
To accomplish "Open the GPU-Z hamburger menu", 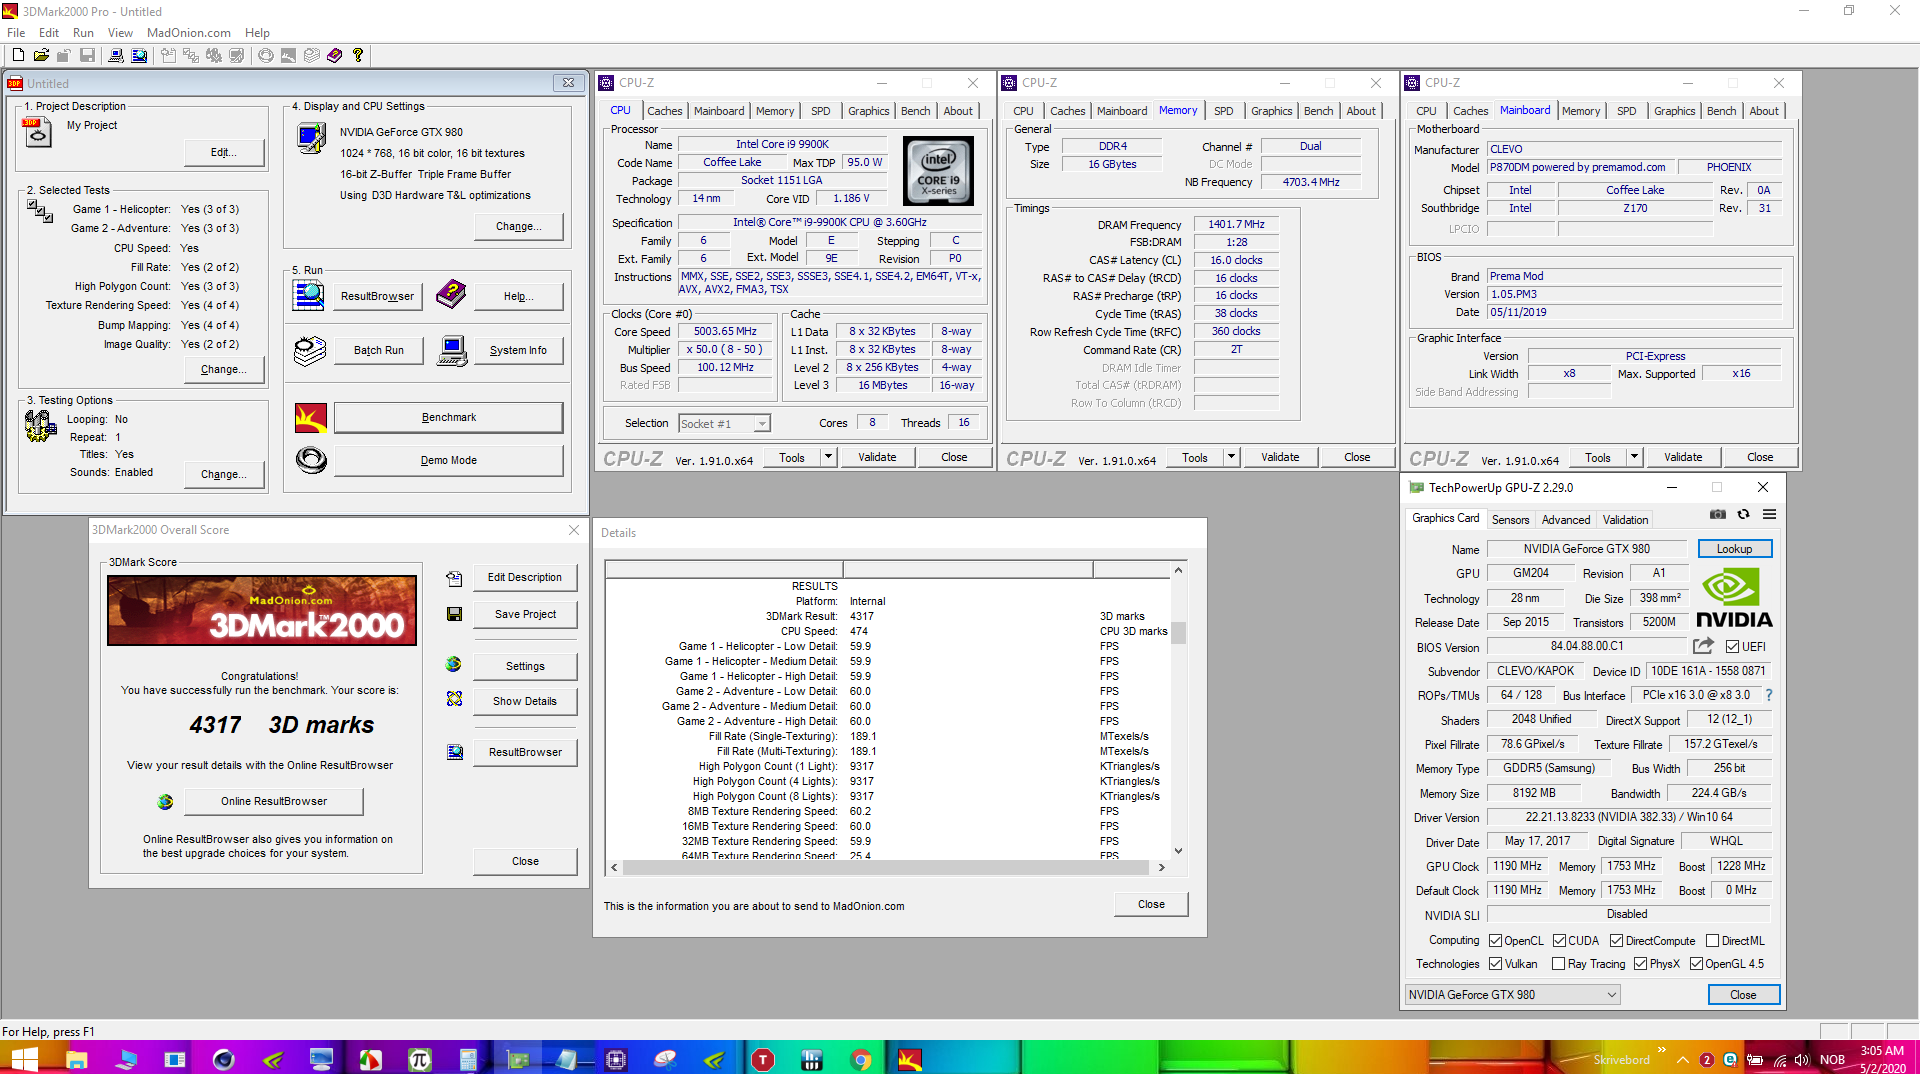I will click(x=1769, y=514).
